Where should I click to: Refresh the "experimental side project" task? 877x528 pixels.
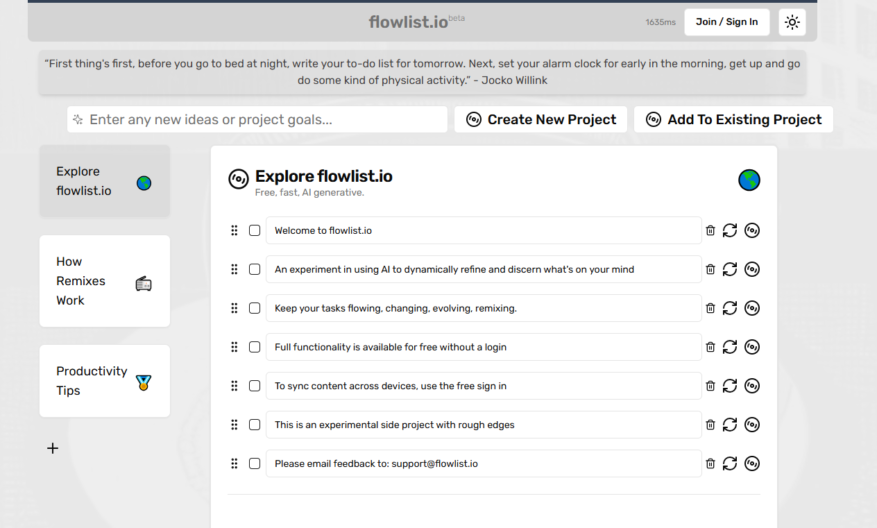[x=730, y=425]
